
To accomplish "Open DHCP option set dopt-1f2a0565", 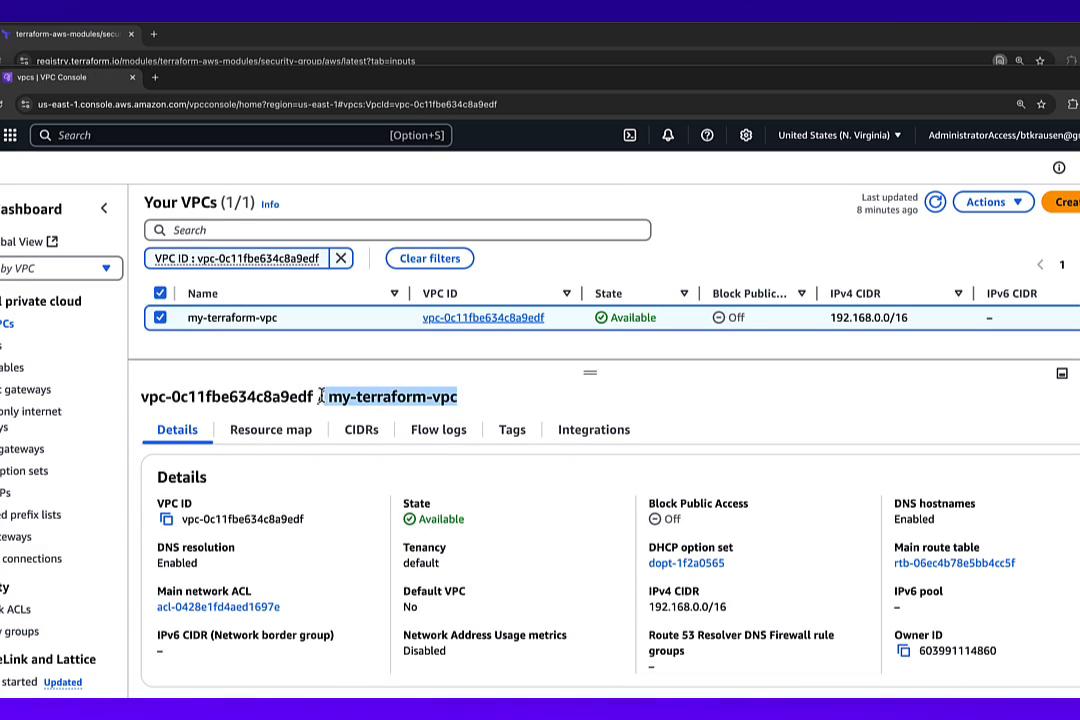I will [x=686, y=563].
